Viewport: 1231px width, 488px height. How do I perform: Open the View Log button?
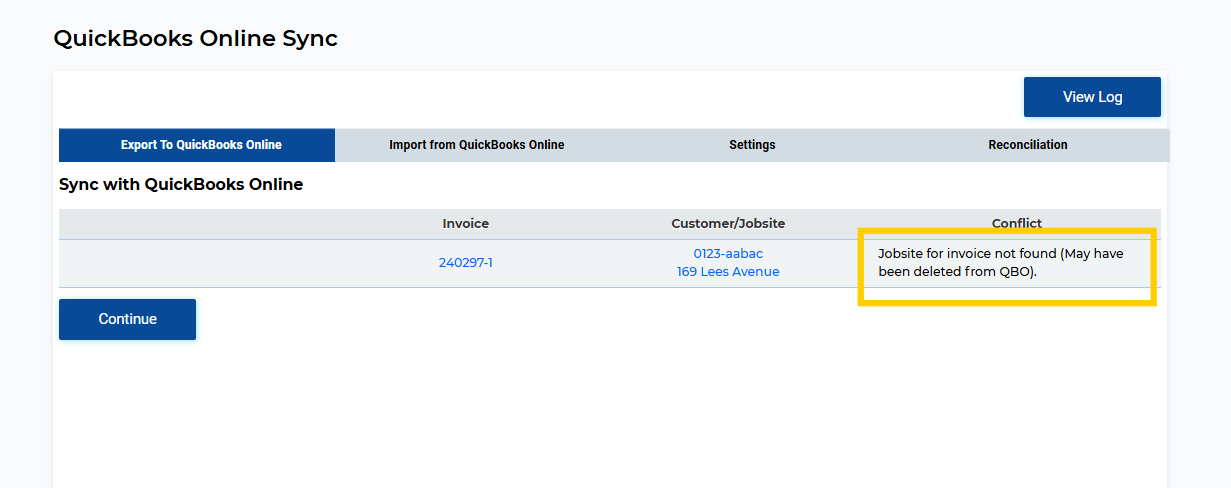(1092, 97)
